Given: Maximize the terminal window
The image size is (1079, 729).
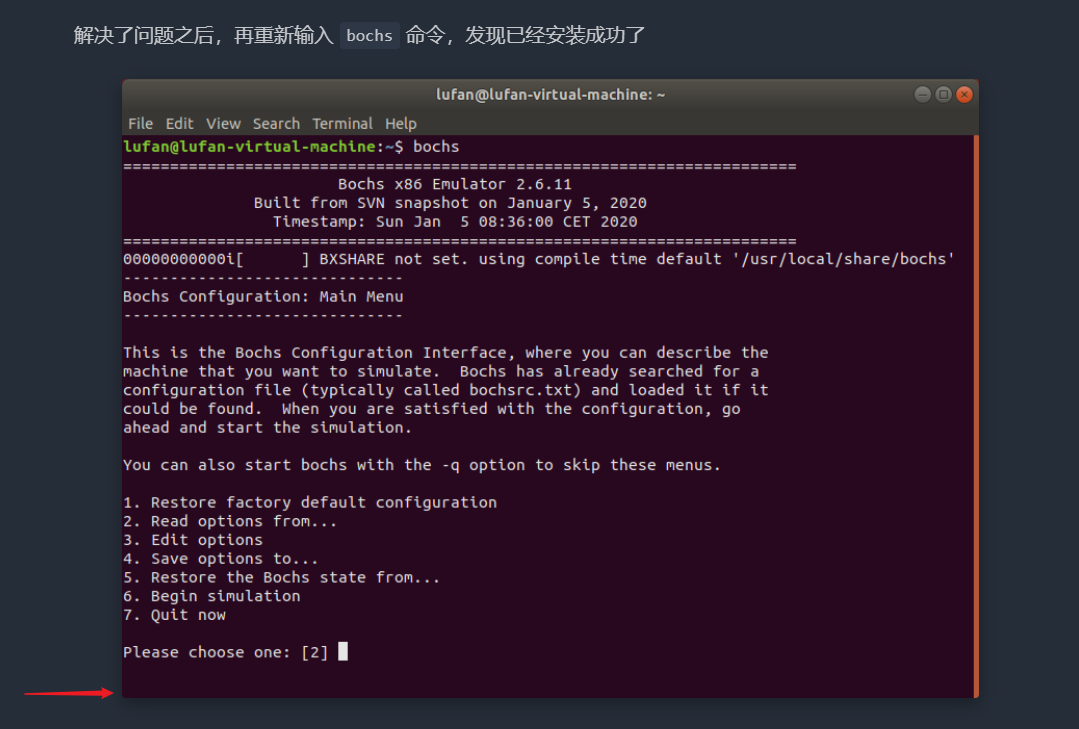Looking at the screenshot, I should pos(943,94).
